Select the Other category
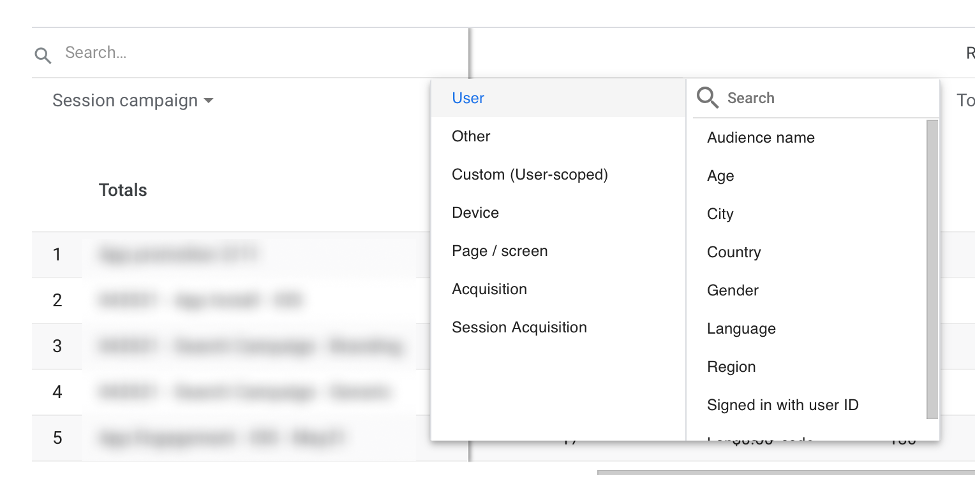Image resolution: width=977 pixels, height=477 pixels. tap(471, 136)
